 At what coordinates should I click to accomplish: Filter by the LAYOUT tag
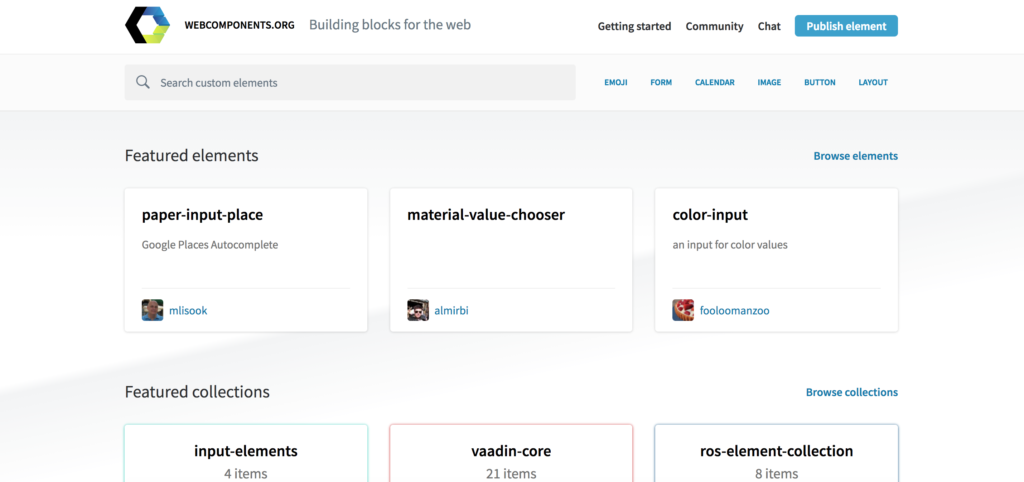873,82
